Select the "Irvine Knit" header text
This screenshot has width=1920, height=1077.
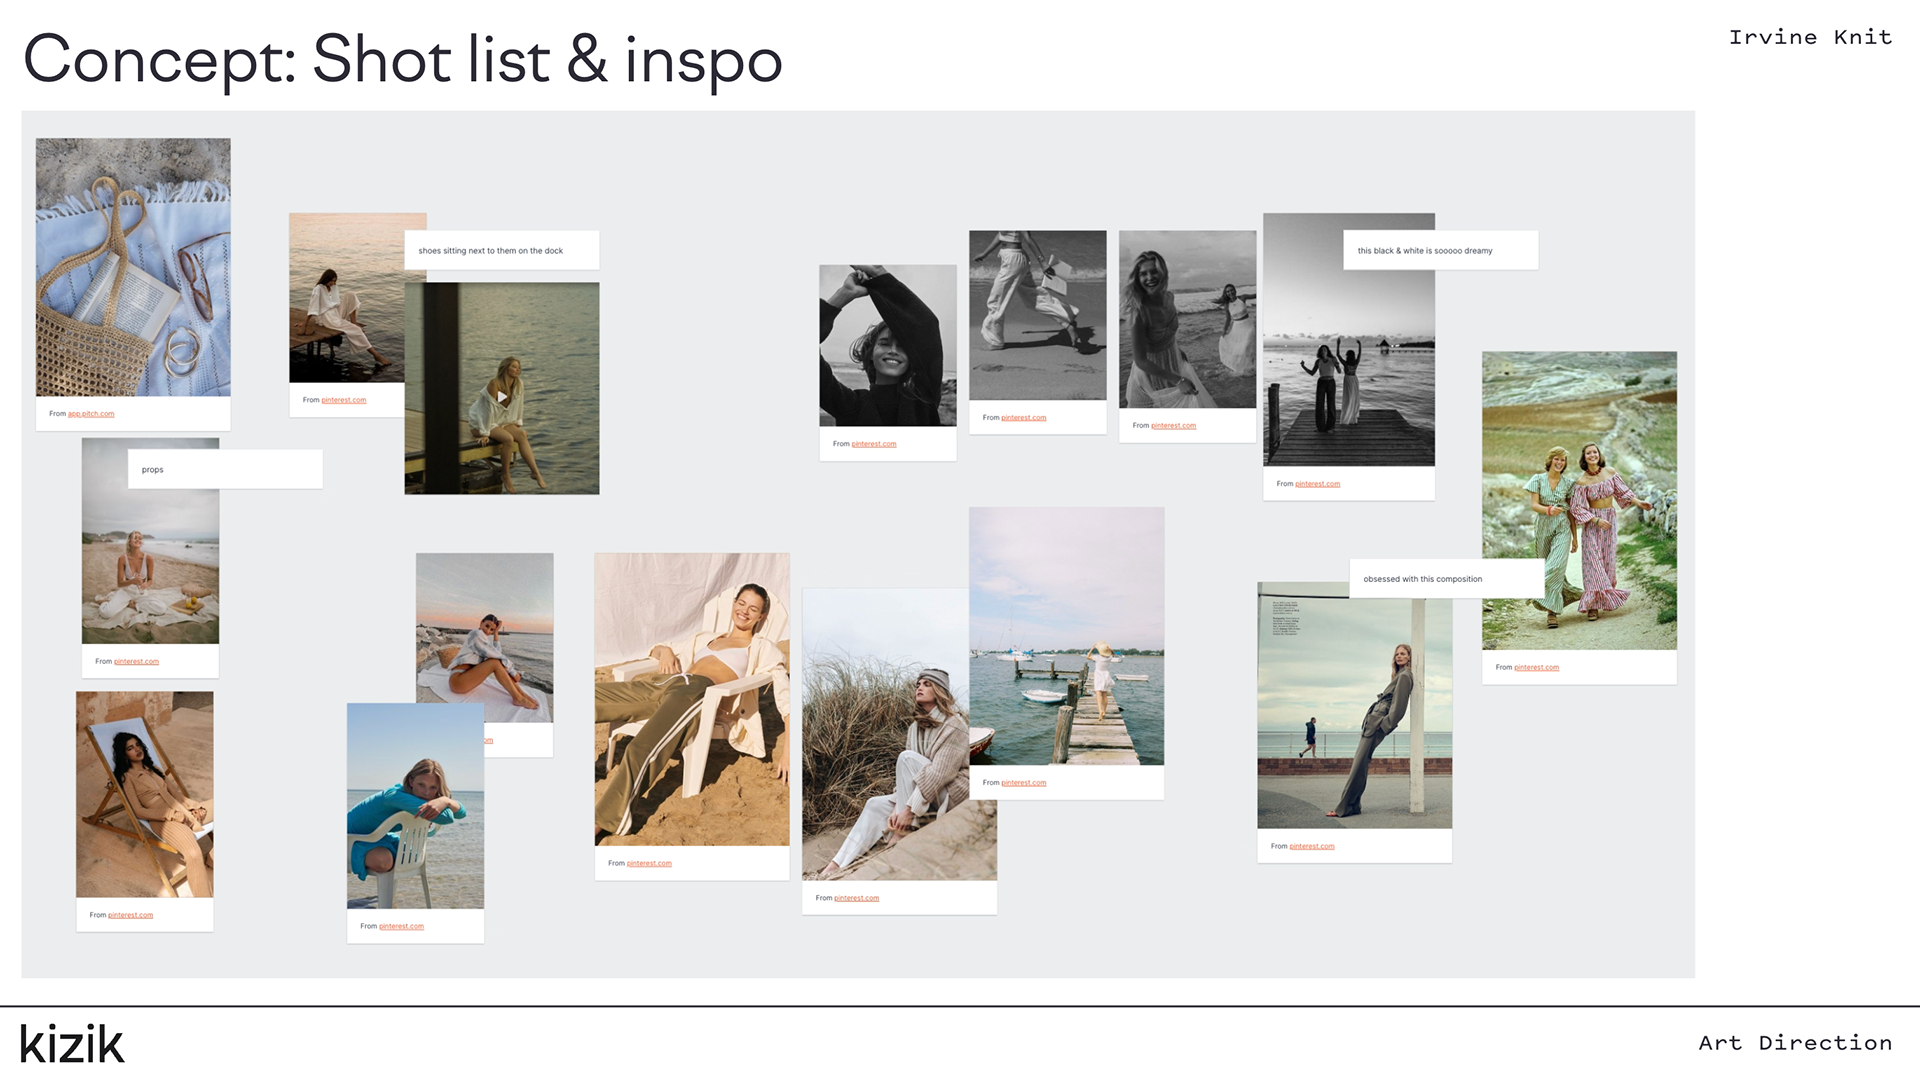click(1811, 37)
